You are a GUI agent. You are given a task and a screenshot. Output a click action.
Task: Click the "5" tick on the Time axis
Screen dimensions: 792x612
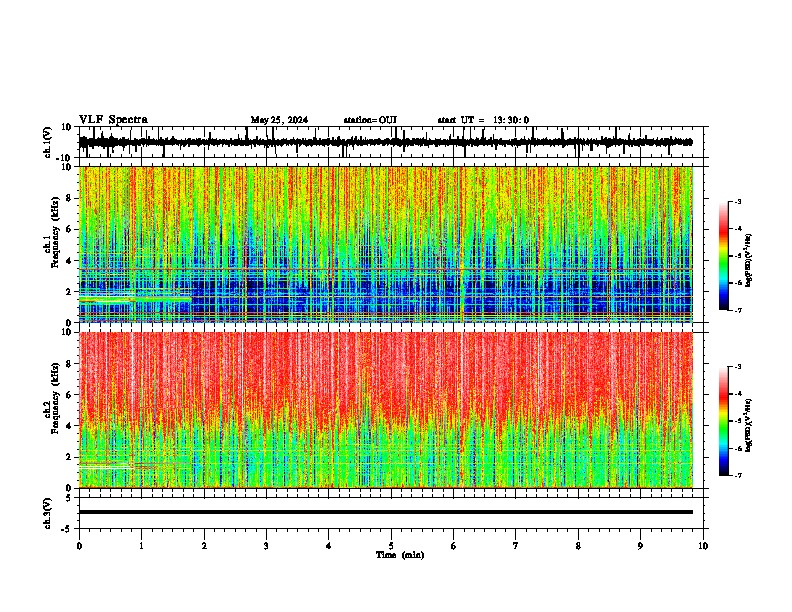point(391,546)
